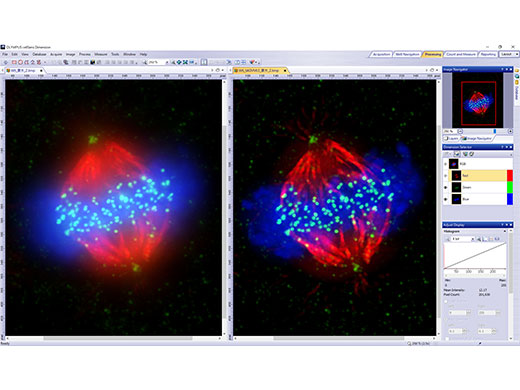Click zoom-out button in Image Navigator
The image size is (520, 390).
(x=460, y=131)
